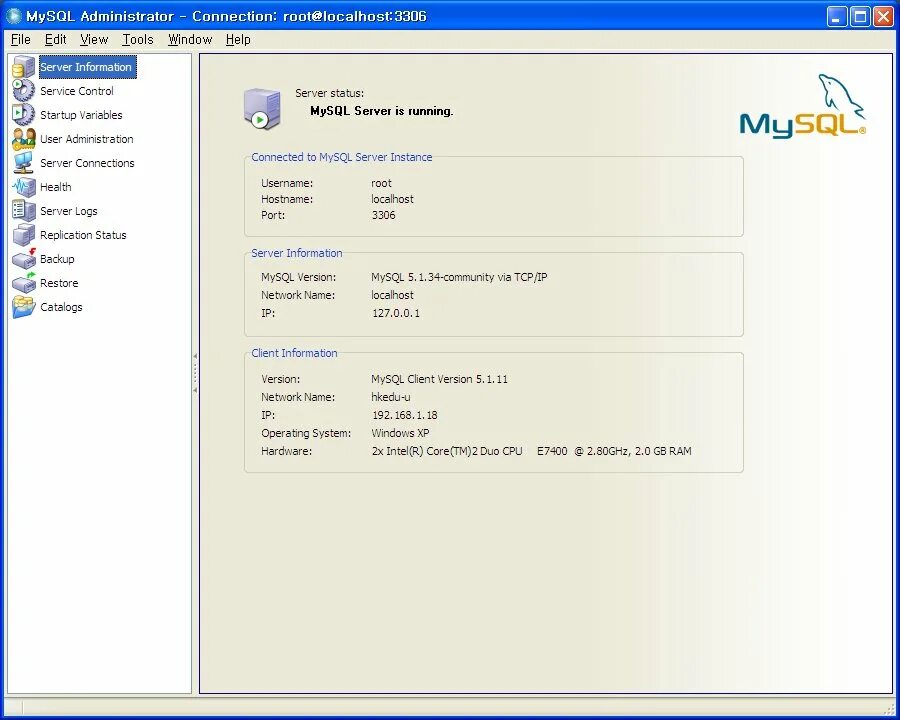Screen dimensions: 900x720
Task: Click the User Administration people icon
Action: [x=24, y=139]
